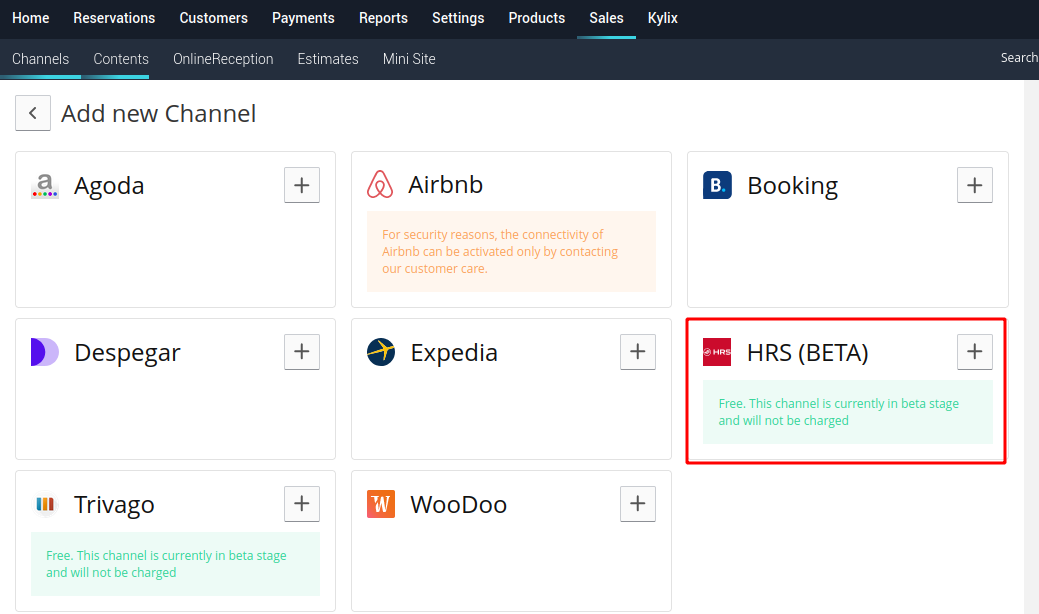Click the Trivago channel name

pyautogui.click(x=114, y=505)
